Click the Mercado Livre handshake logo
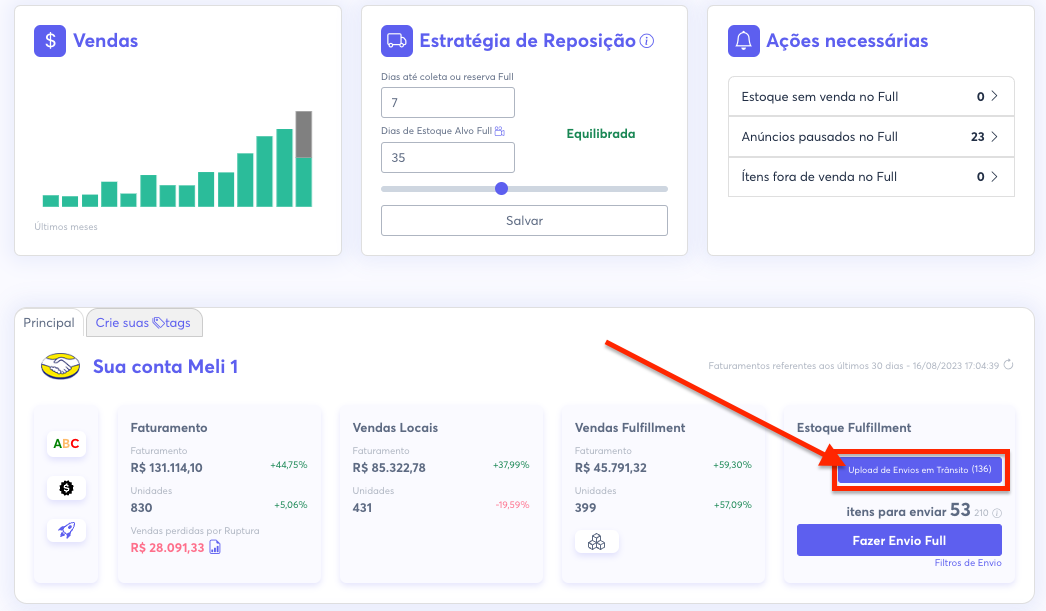The image size is (1046, 611). pyautogui.click(x=61, y=366)
